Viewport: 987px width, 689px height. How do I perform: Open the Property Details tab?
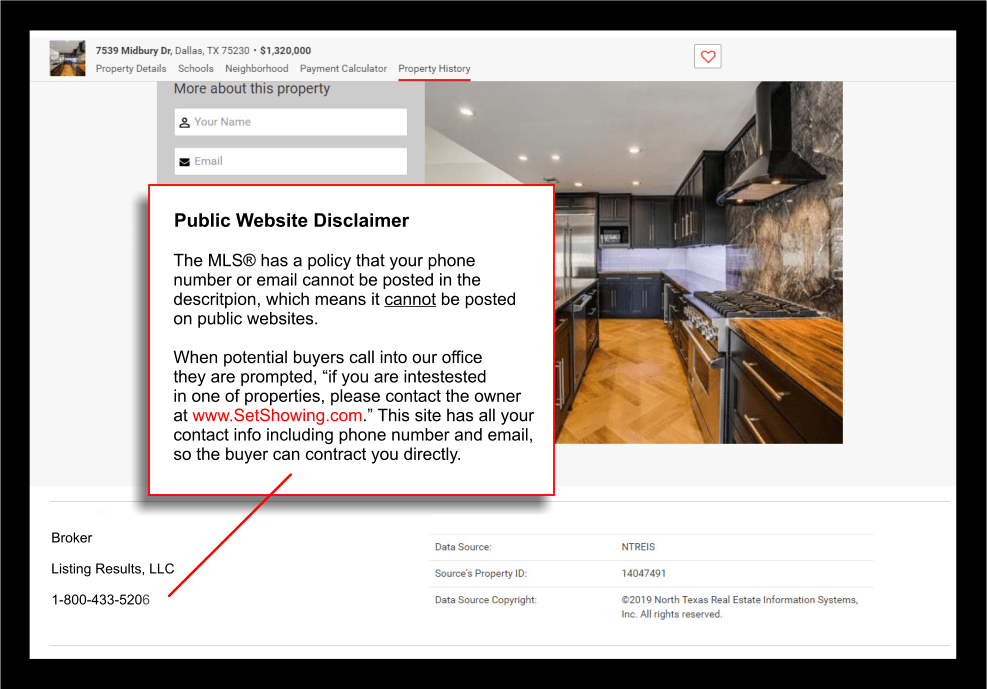click(x=131, y=68)
